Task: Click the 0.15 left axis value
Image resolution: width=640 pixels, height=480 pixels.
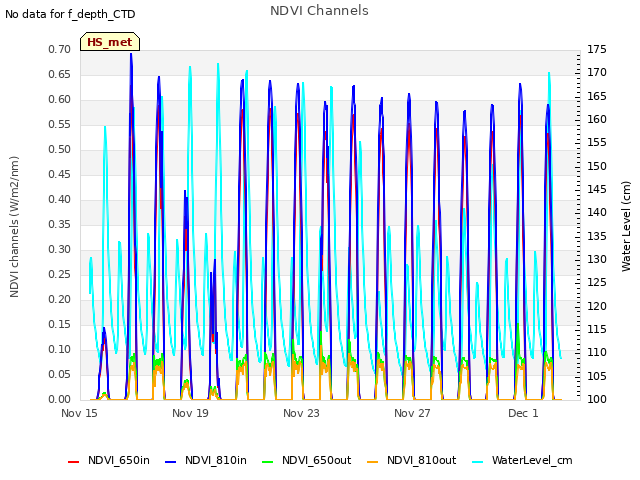Action: [60, 324]
